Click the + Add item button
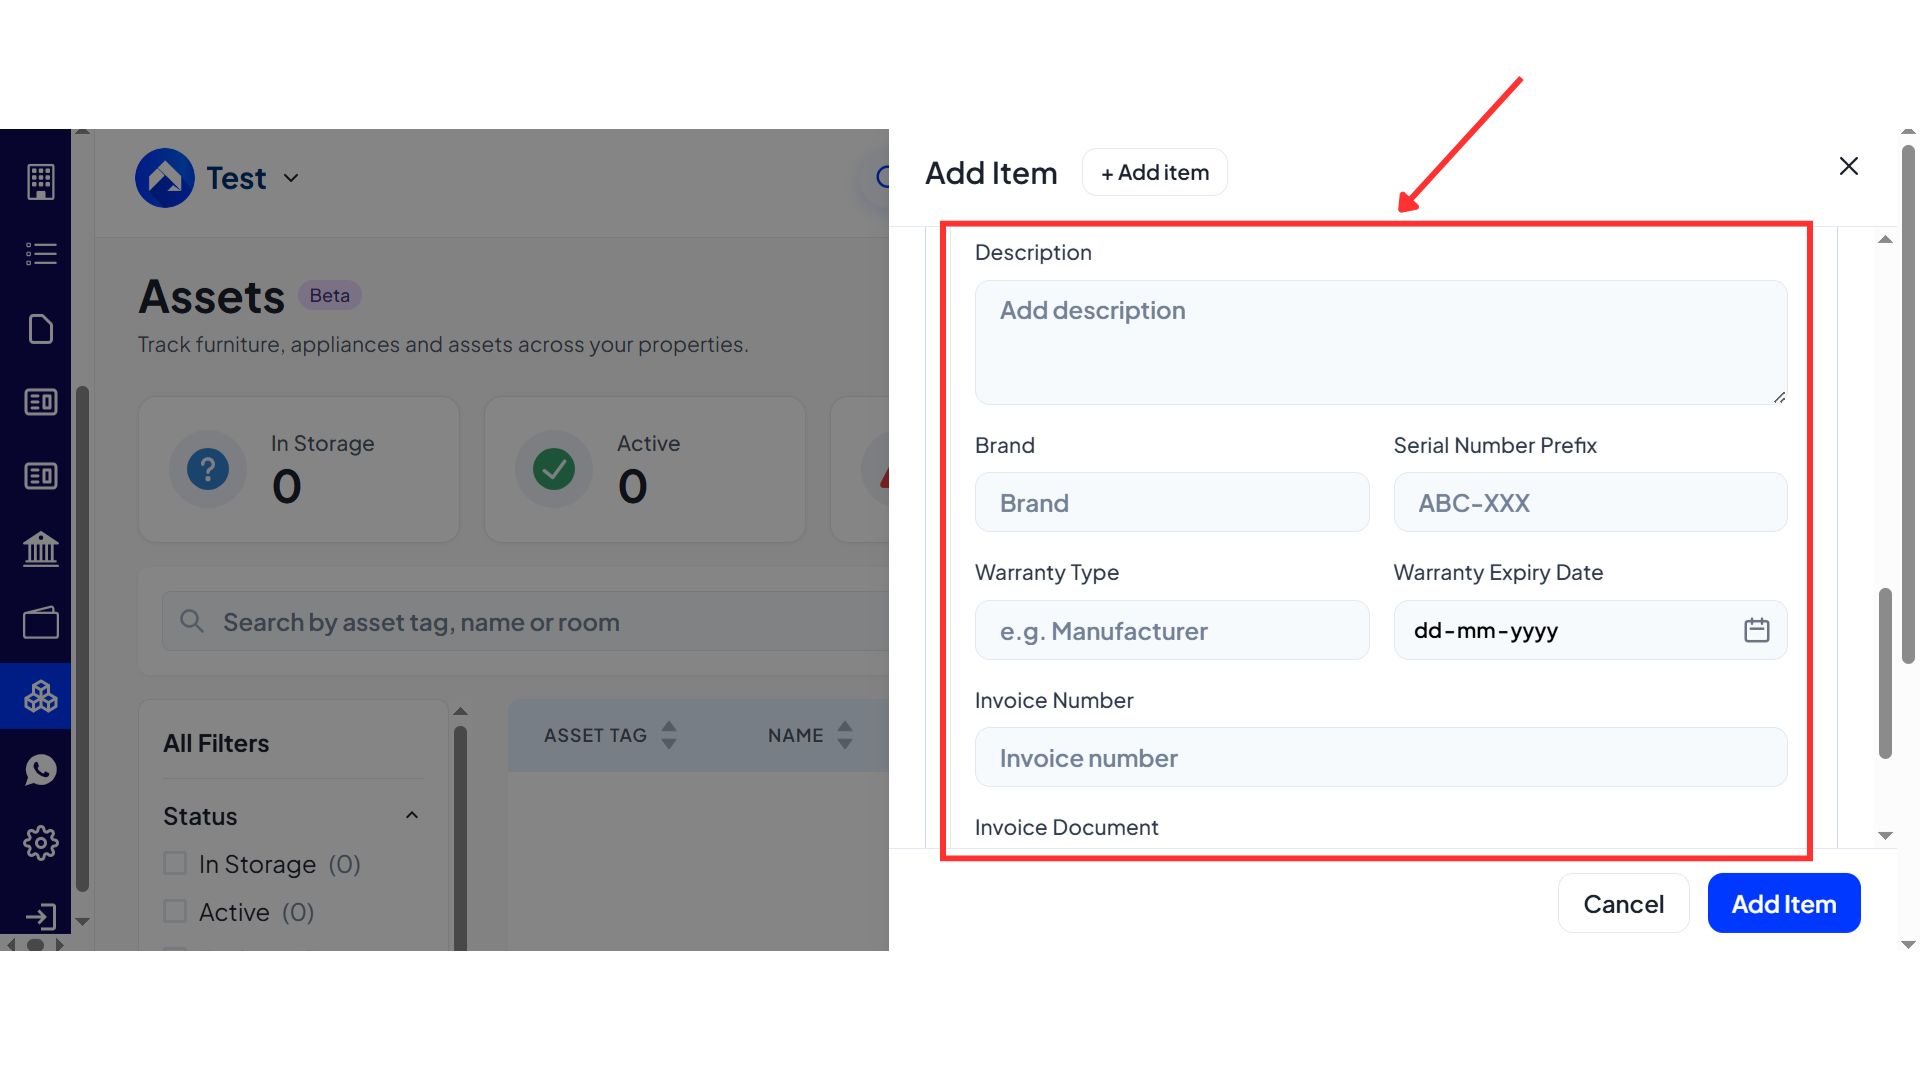This screenshot has height=1080, width=1920. click(1154, 173)
